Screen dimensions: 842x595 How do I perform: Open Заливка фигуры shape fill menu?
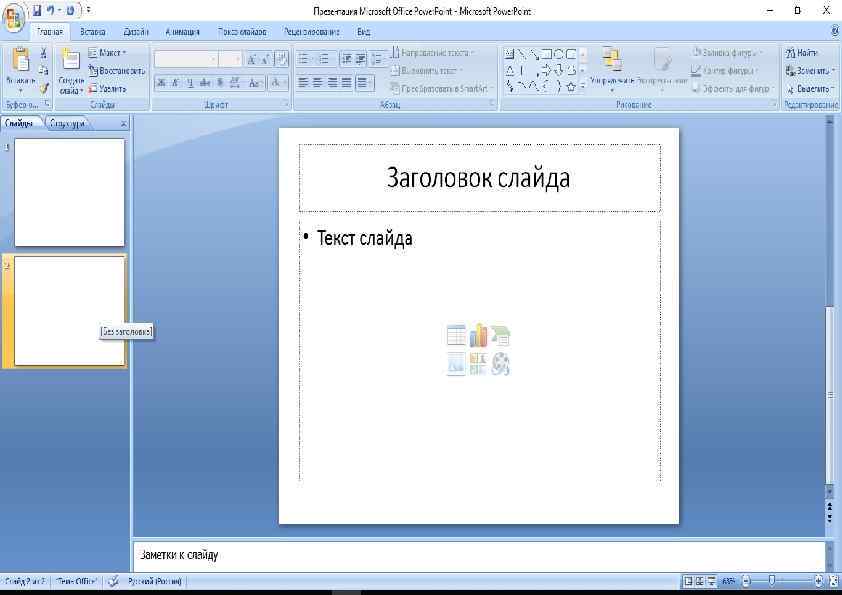click(x=728, y=53)
